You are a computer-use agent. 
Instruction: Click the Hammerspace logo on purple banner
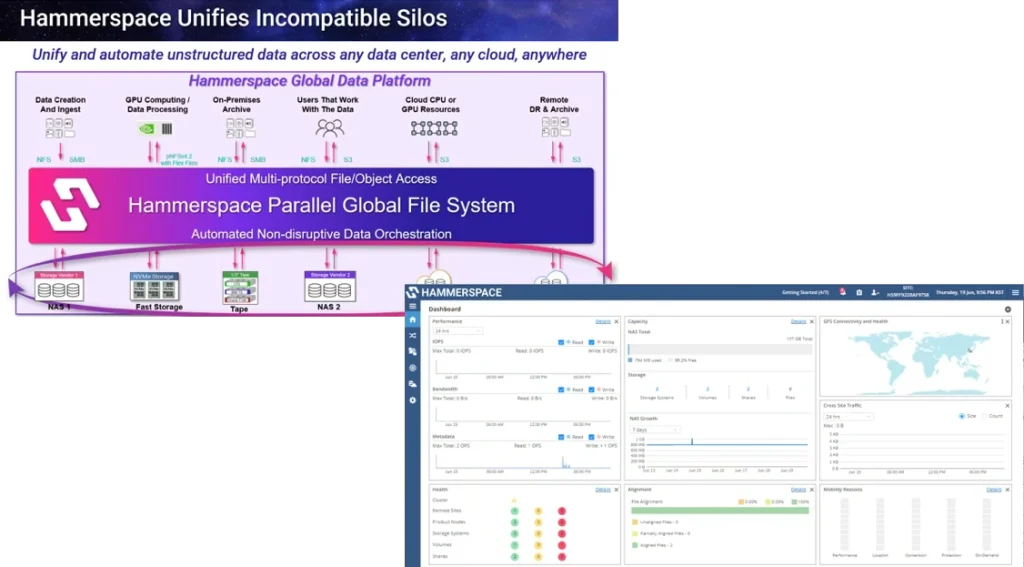click(70, 205)
